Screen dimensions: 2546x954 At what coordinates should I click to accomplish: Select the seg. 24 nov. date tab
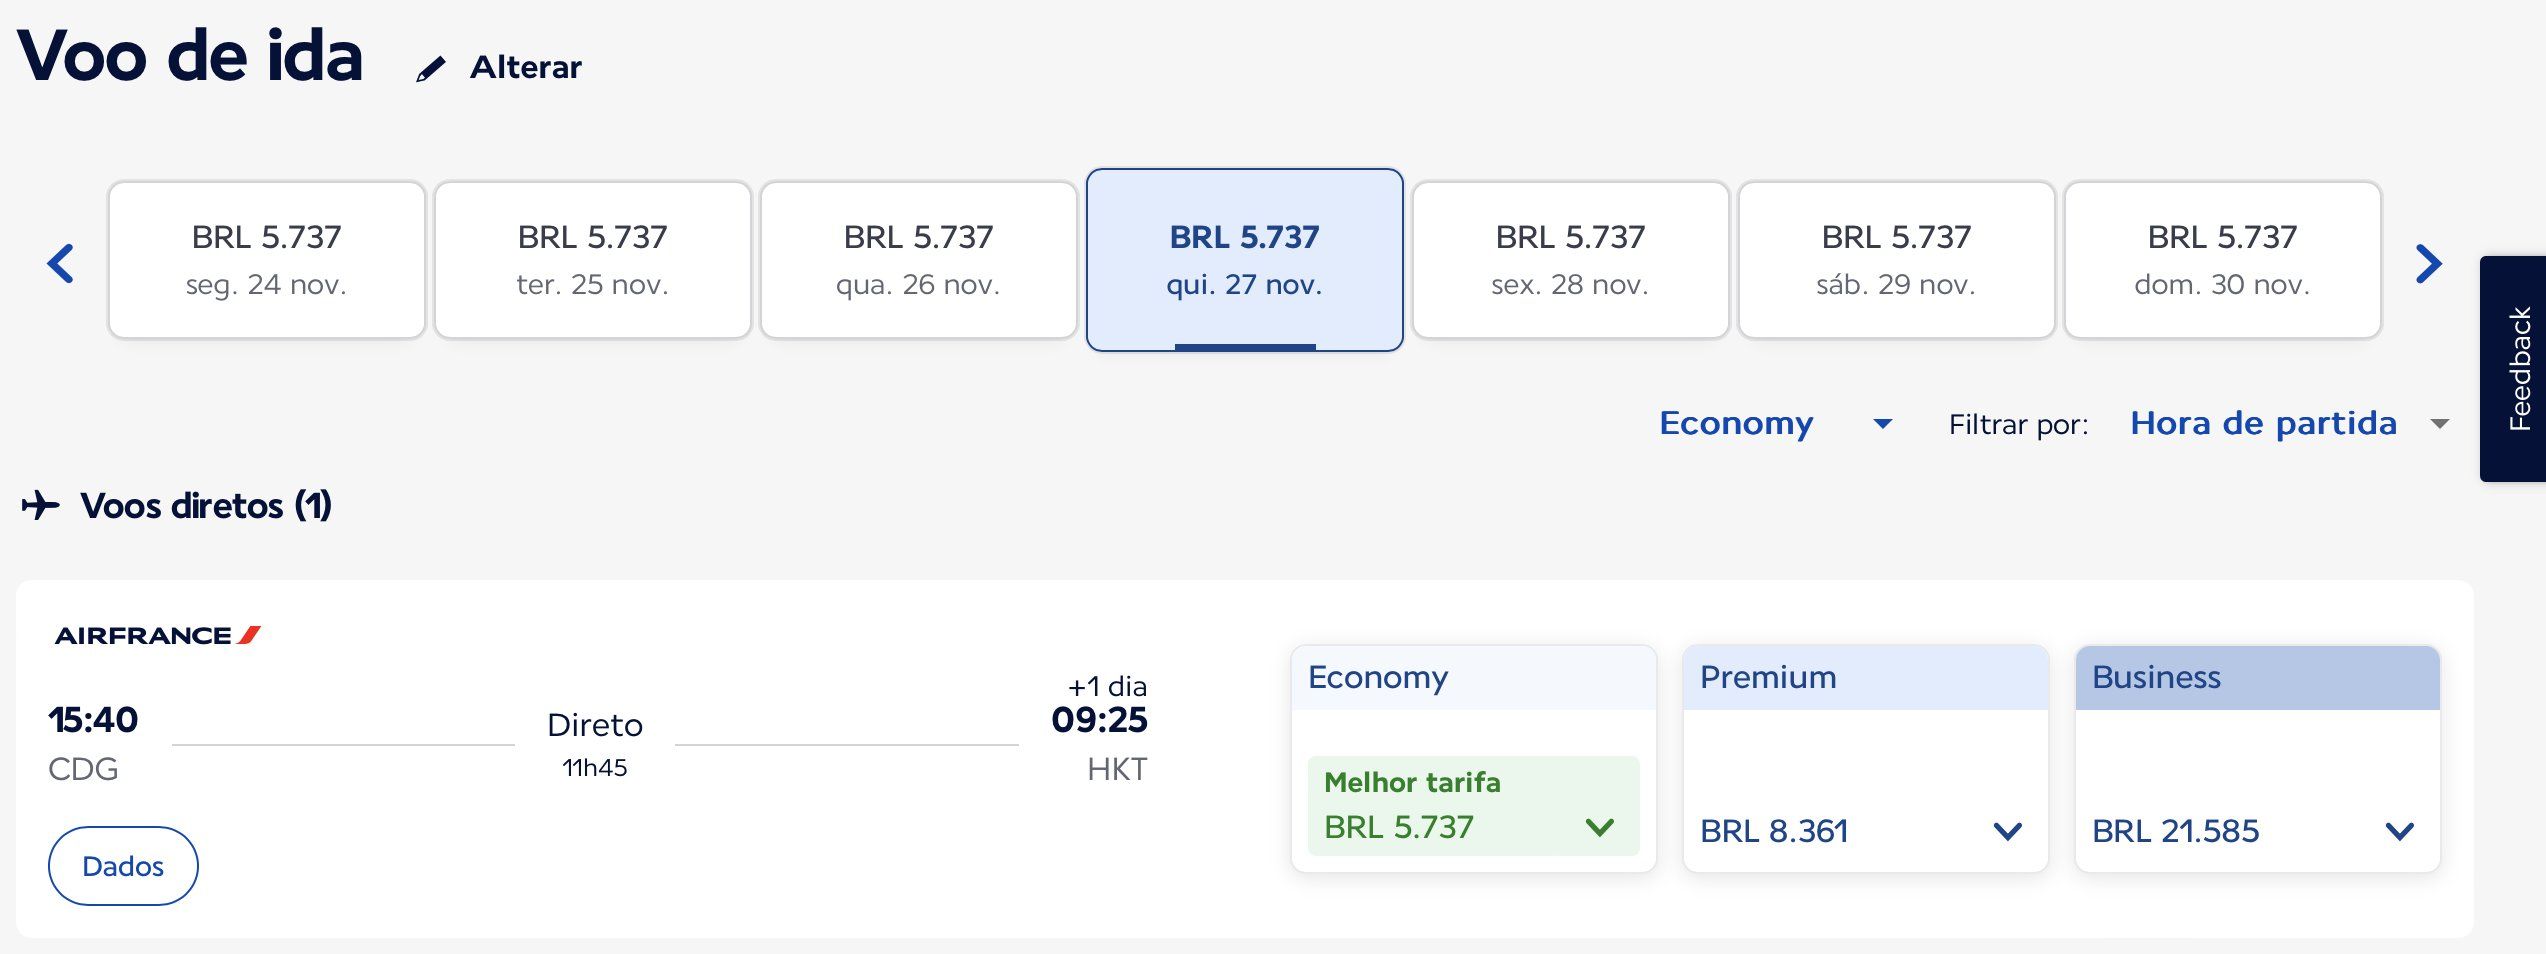click(267, 260)
